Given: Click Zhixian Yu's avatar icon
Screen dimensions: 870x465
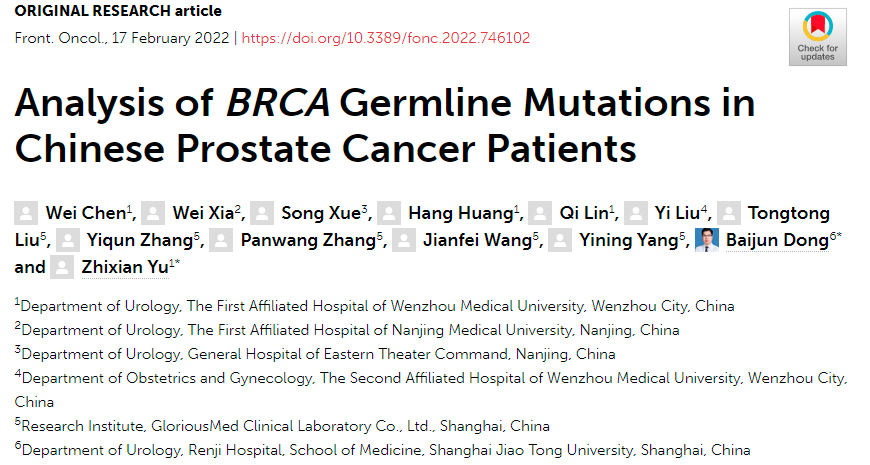Looking at the screenshot, I should [x=62, y=267].
